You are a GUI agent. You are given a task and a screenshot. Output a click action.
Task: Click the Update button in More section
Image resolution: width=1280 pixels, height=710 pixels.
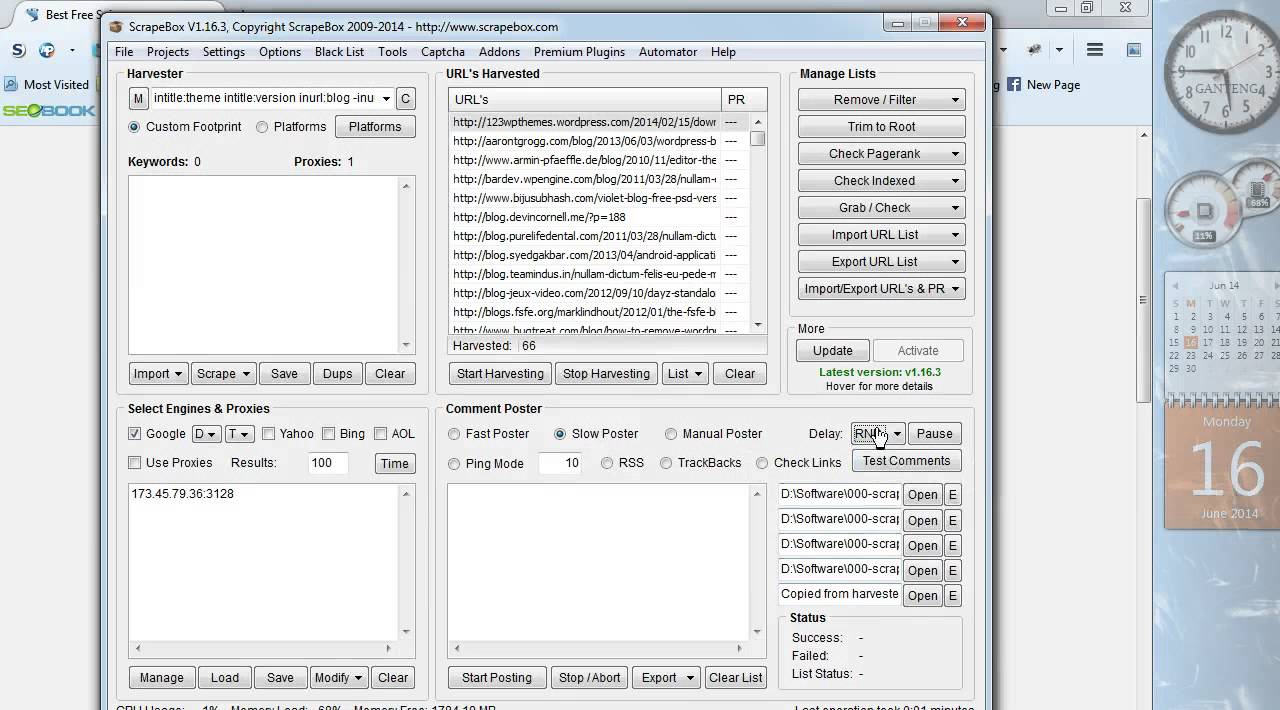(832, 351)
